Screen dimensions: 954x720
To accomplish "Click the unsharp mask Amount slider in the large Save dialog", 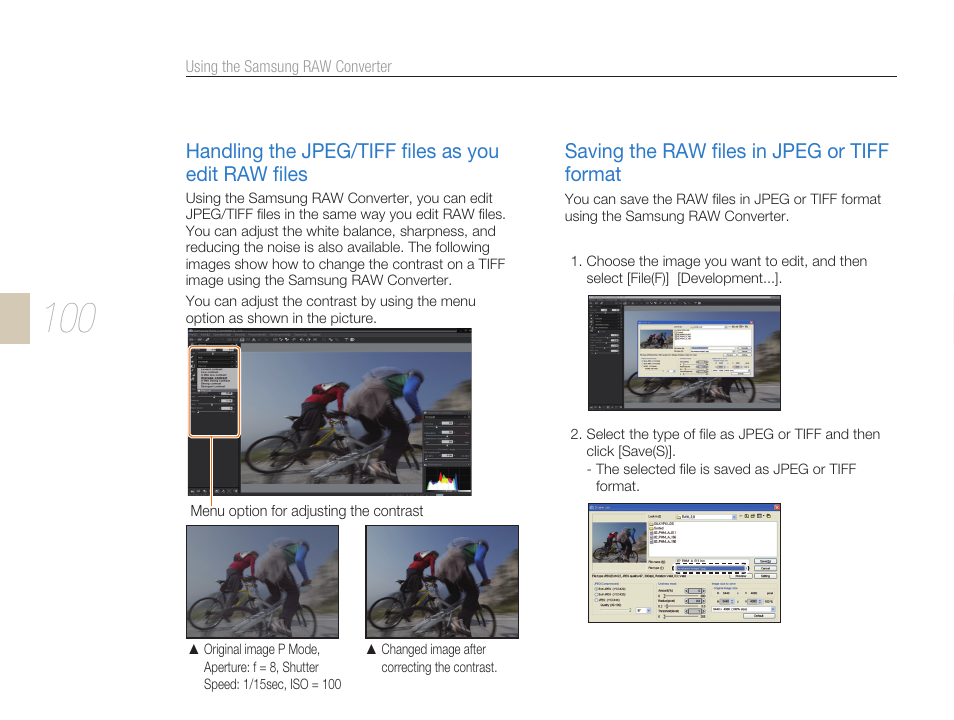I will pyautogui.click(x=681, y=596).
